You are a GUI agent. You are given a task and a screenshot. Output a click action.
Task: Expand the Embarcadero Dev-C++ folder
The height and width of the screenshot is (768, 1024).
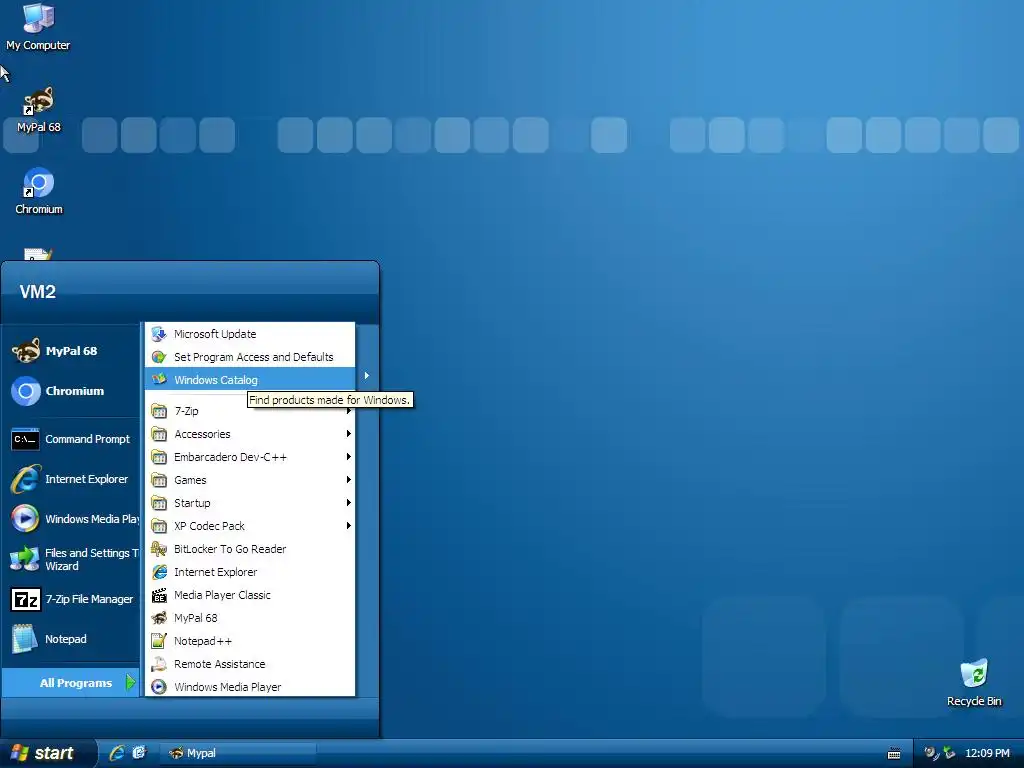pyautogui.click(x=250, y=457)
